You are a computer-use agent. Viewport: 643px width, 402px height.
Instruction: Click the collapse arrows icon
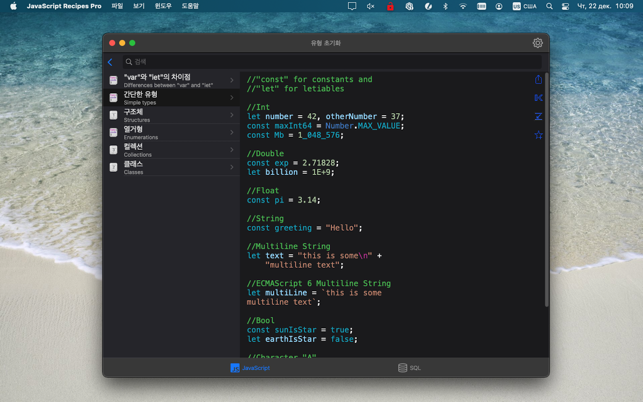(538, 98)
